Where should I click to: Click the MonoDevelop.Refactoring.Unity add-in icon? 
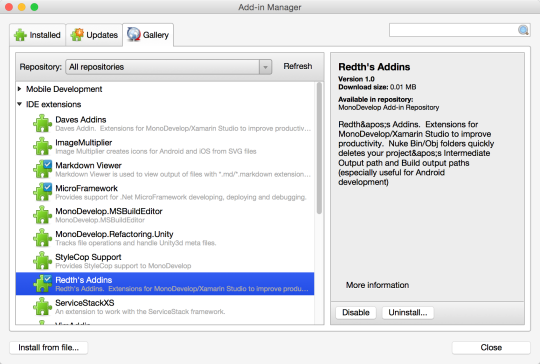[42, 238]
